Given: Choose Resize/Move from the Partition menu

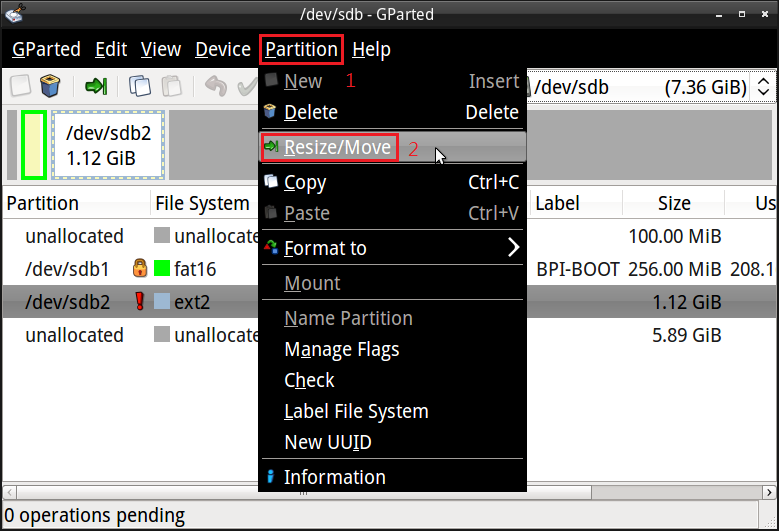Looking at the screenshot, I should click(x=337, y=148).
